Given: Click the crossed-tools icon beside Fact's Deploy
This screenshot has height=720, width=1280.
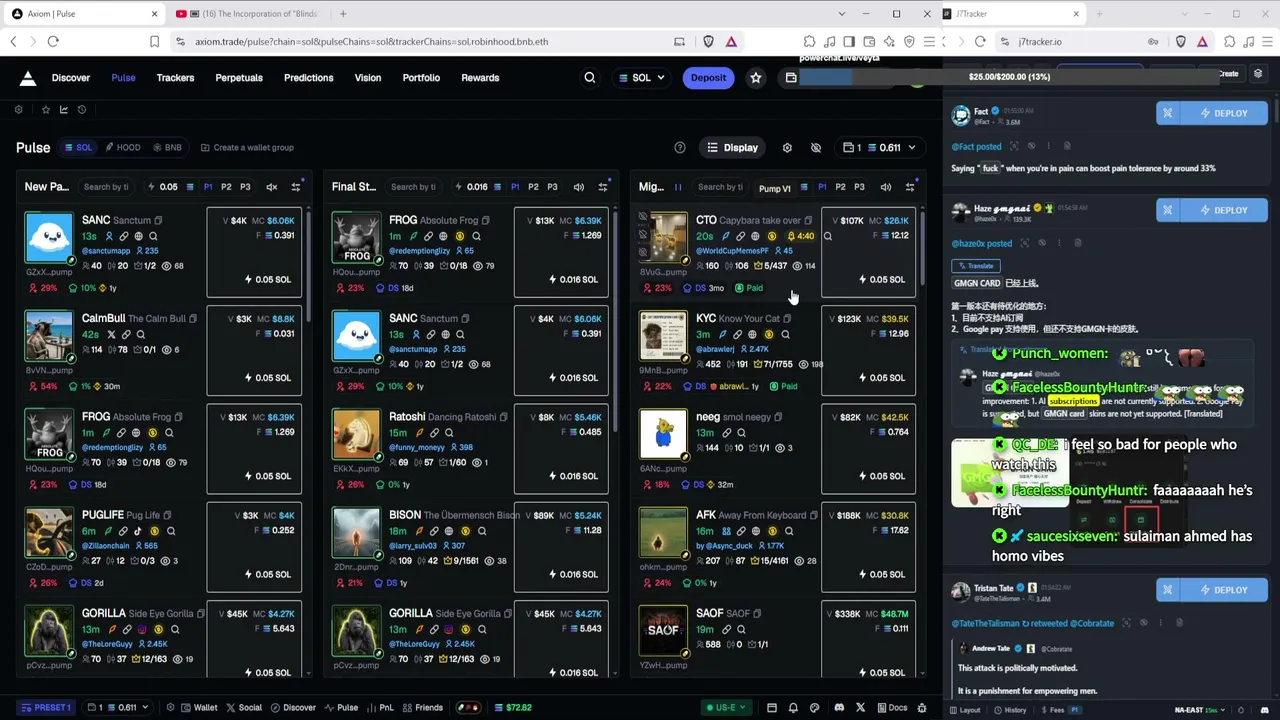Looking at the screenshot, I should point(1167,113).
